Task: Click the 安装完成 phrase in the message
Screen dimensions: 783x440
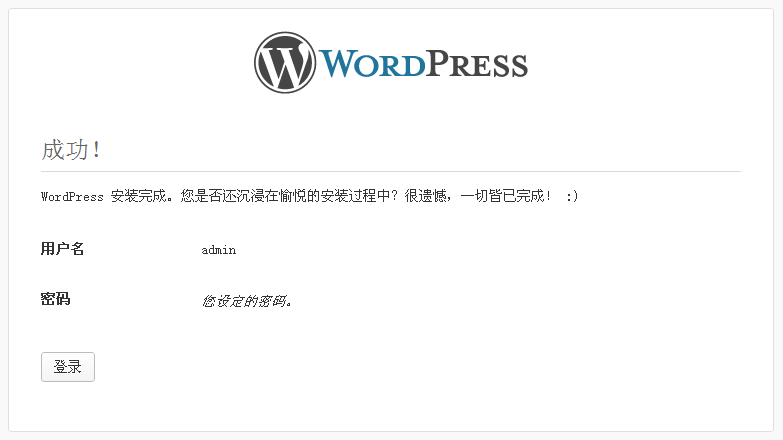Action: (138, 196)
